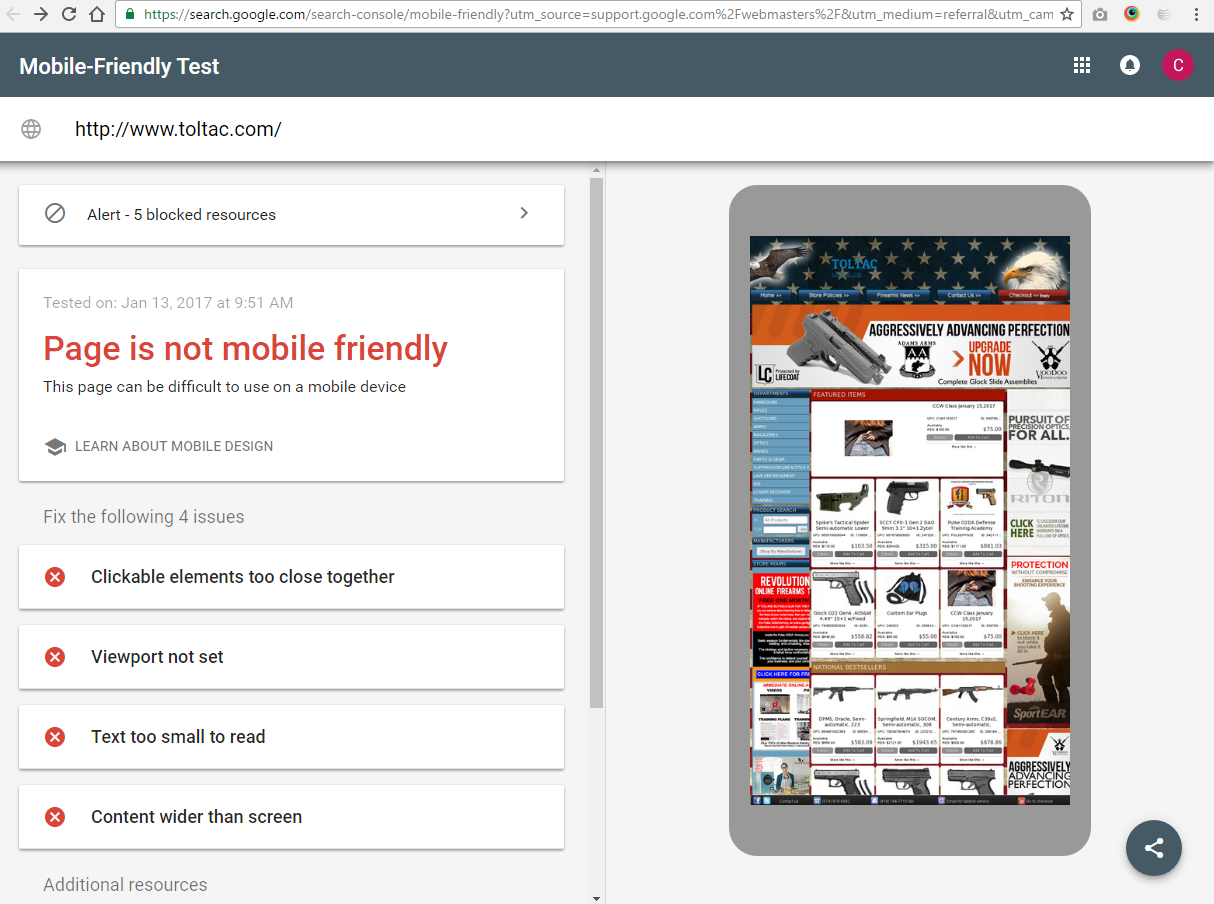Click the colorful circle extension icon

pyautogui.click(x=1132, y=14)
